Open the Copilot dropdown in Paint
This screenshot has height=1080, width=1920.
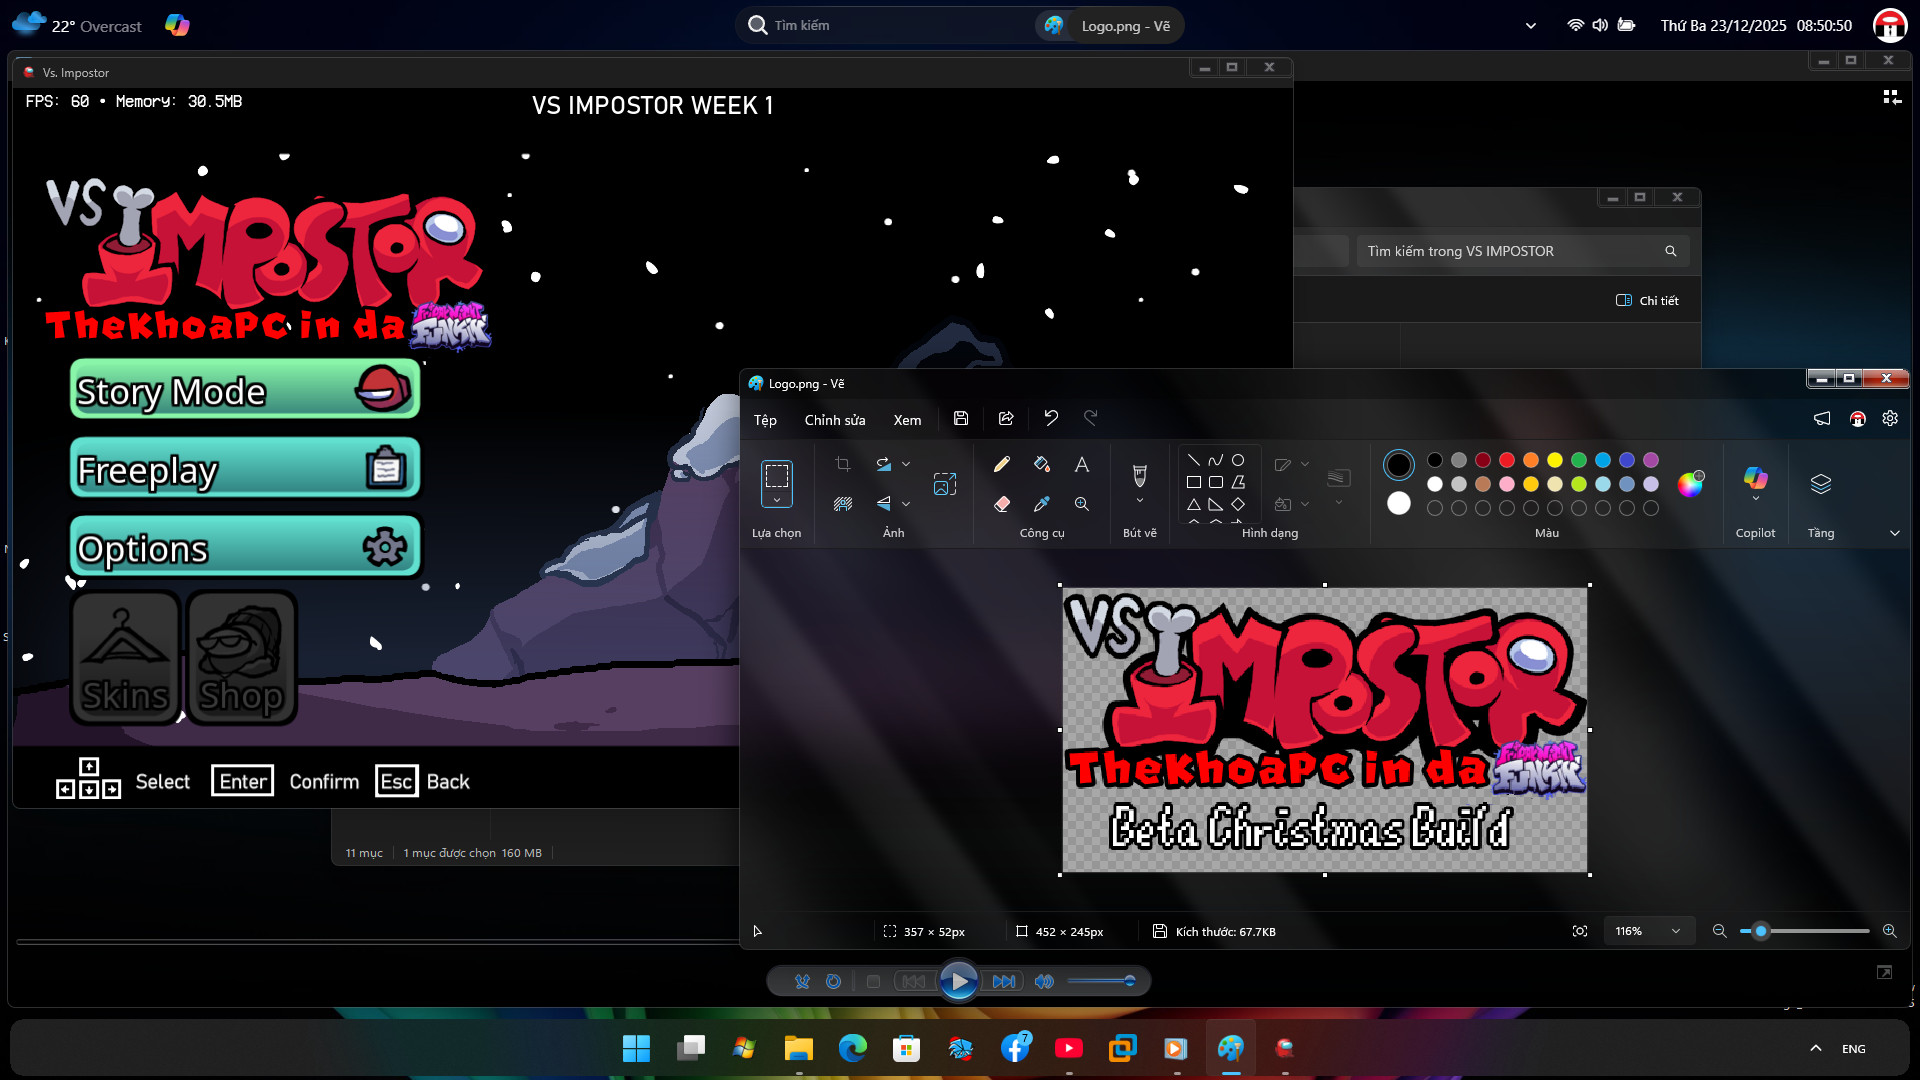coord(1756,498)
